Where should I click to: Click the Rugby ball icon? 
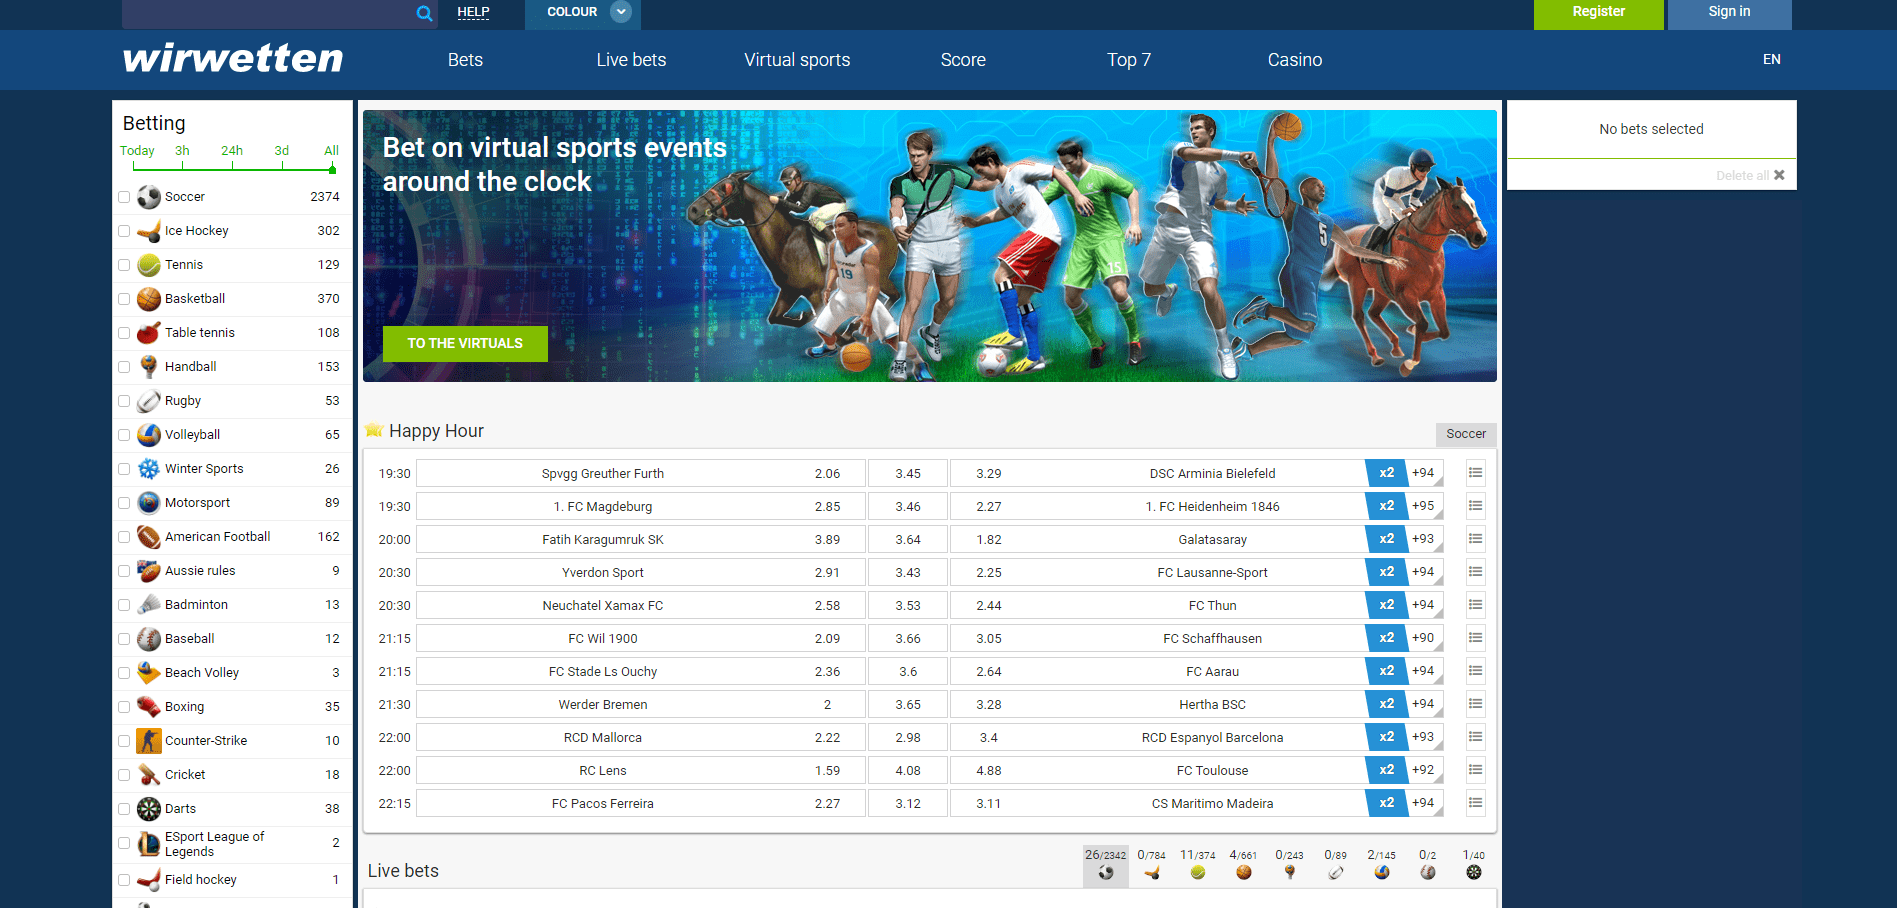(x=149, y=401)
